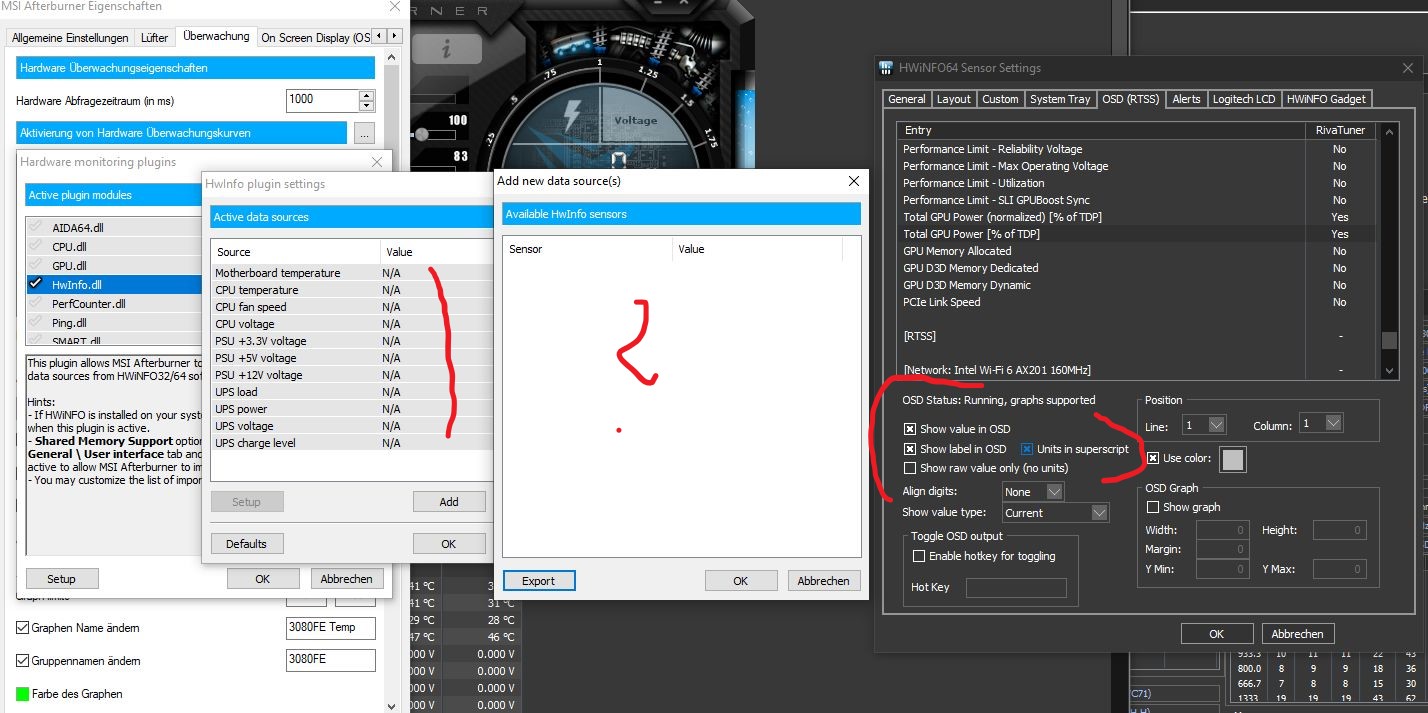
Task: Enable Show graph checkbox
Action: [x=1153, y=507]
